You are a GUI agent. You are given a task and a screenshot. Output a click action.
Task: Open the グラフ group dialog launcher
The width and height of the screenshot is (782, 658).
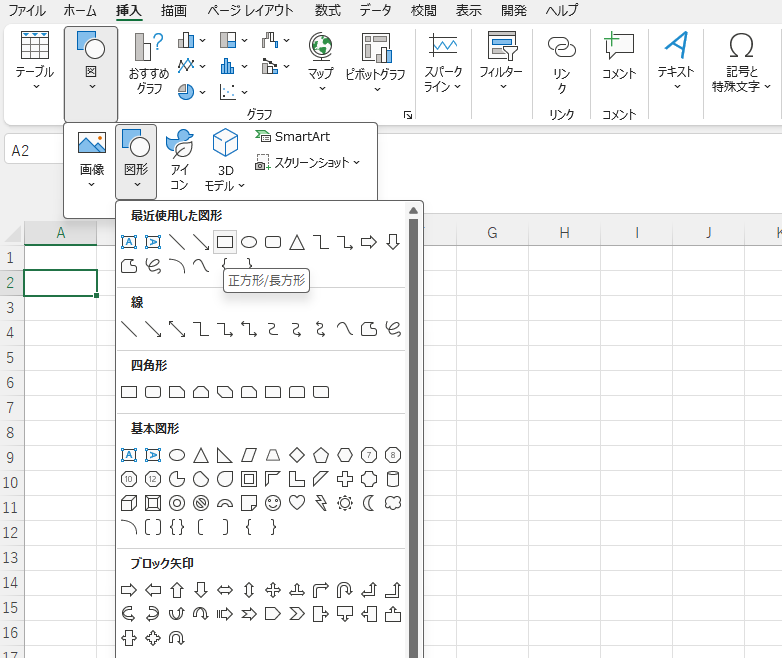(x=408, y=115)
